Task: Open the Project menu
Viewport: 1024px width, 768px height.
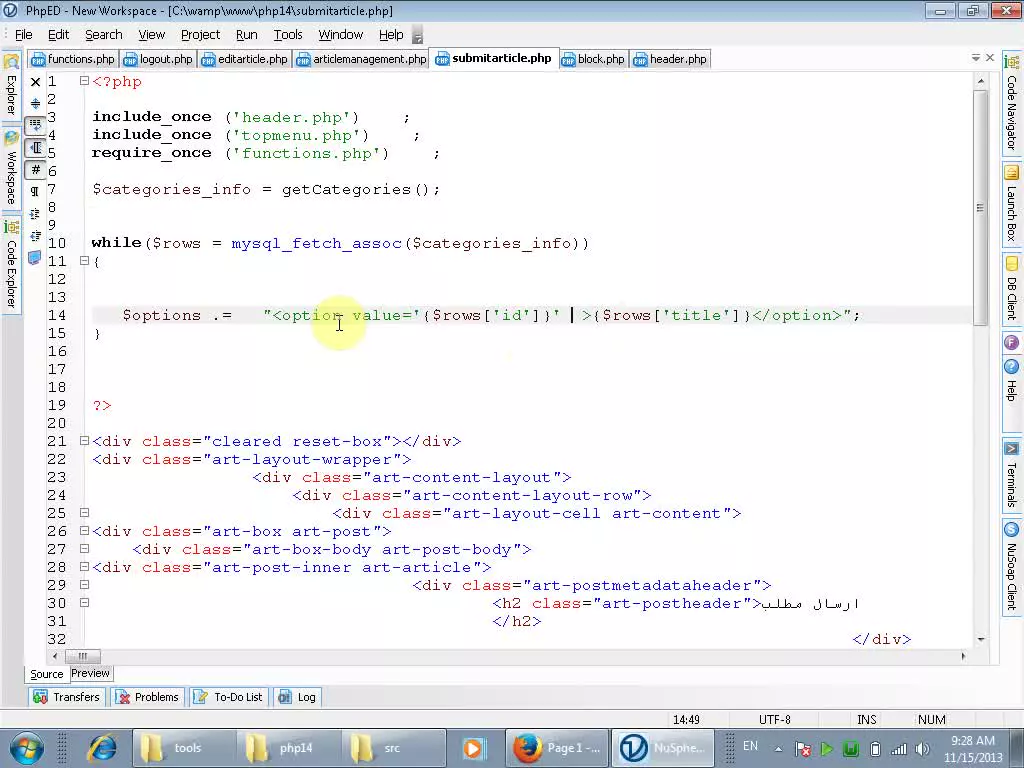Action: (200, 34)
